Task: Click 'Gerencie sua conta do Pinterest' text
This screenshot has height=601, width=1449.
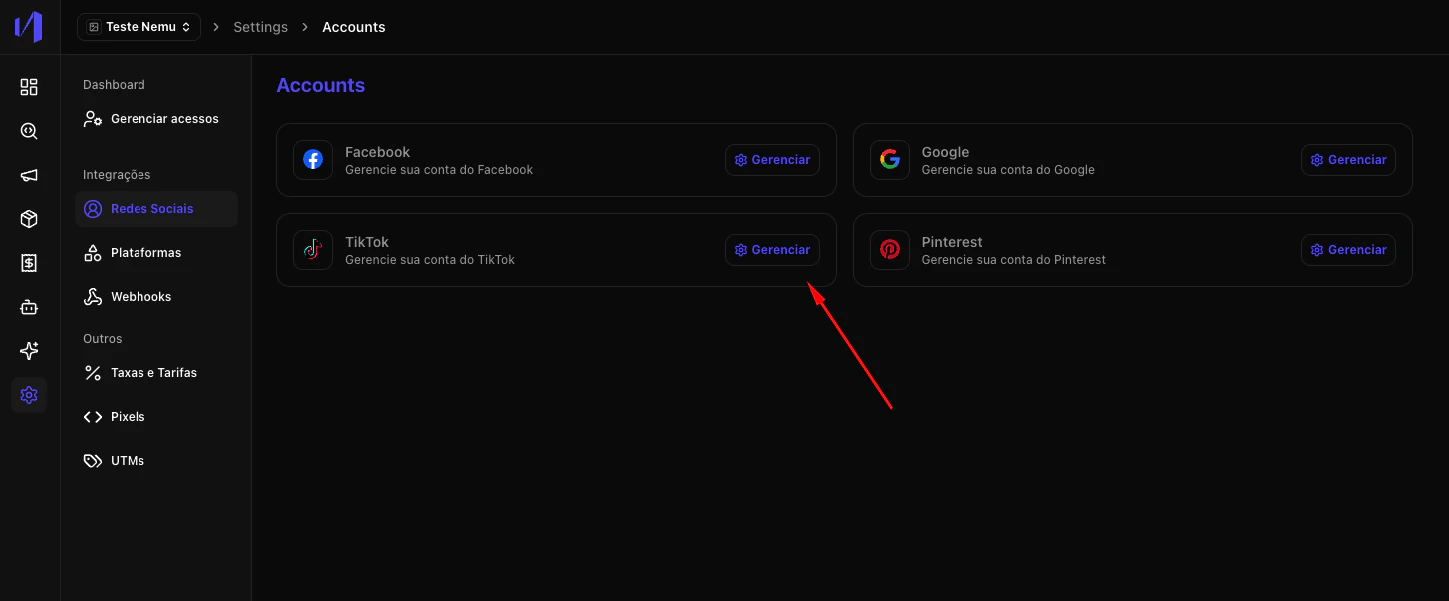Action: pyautogui.click(x=1014, y=260)
